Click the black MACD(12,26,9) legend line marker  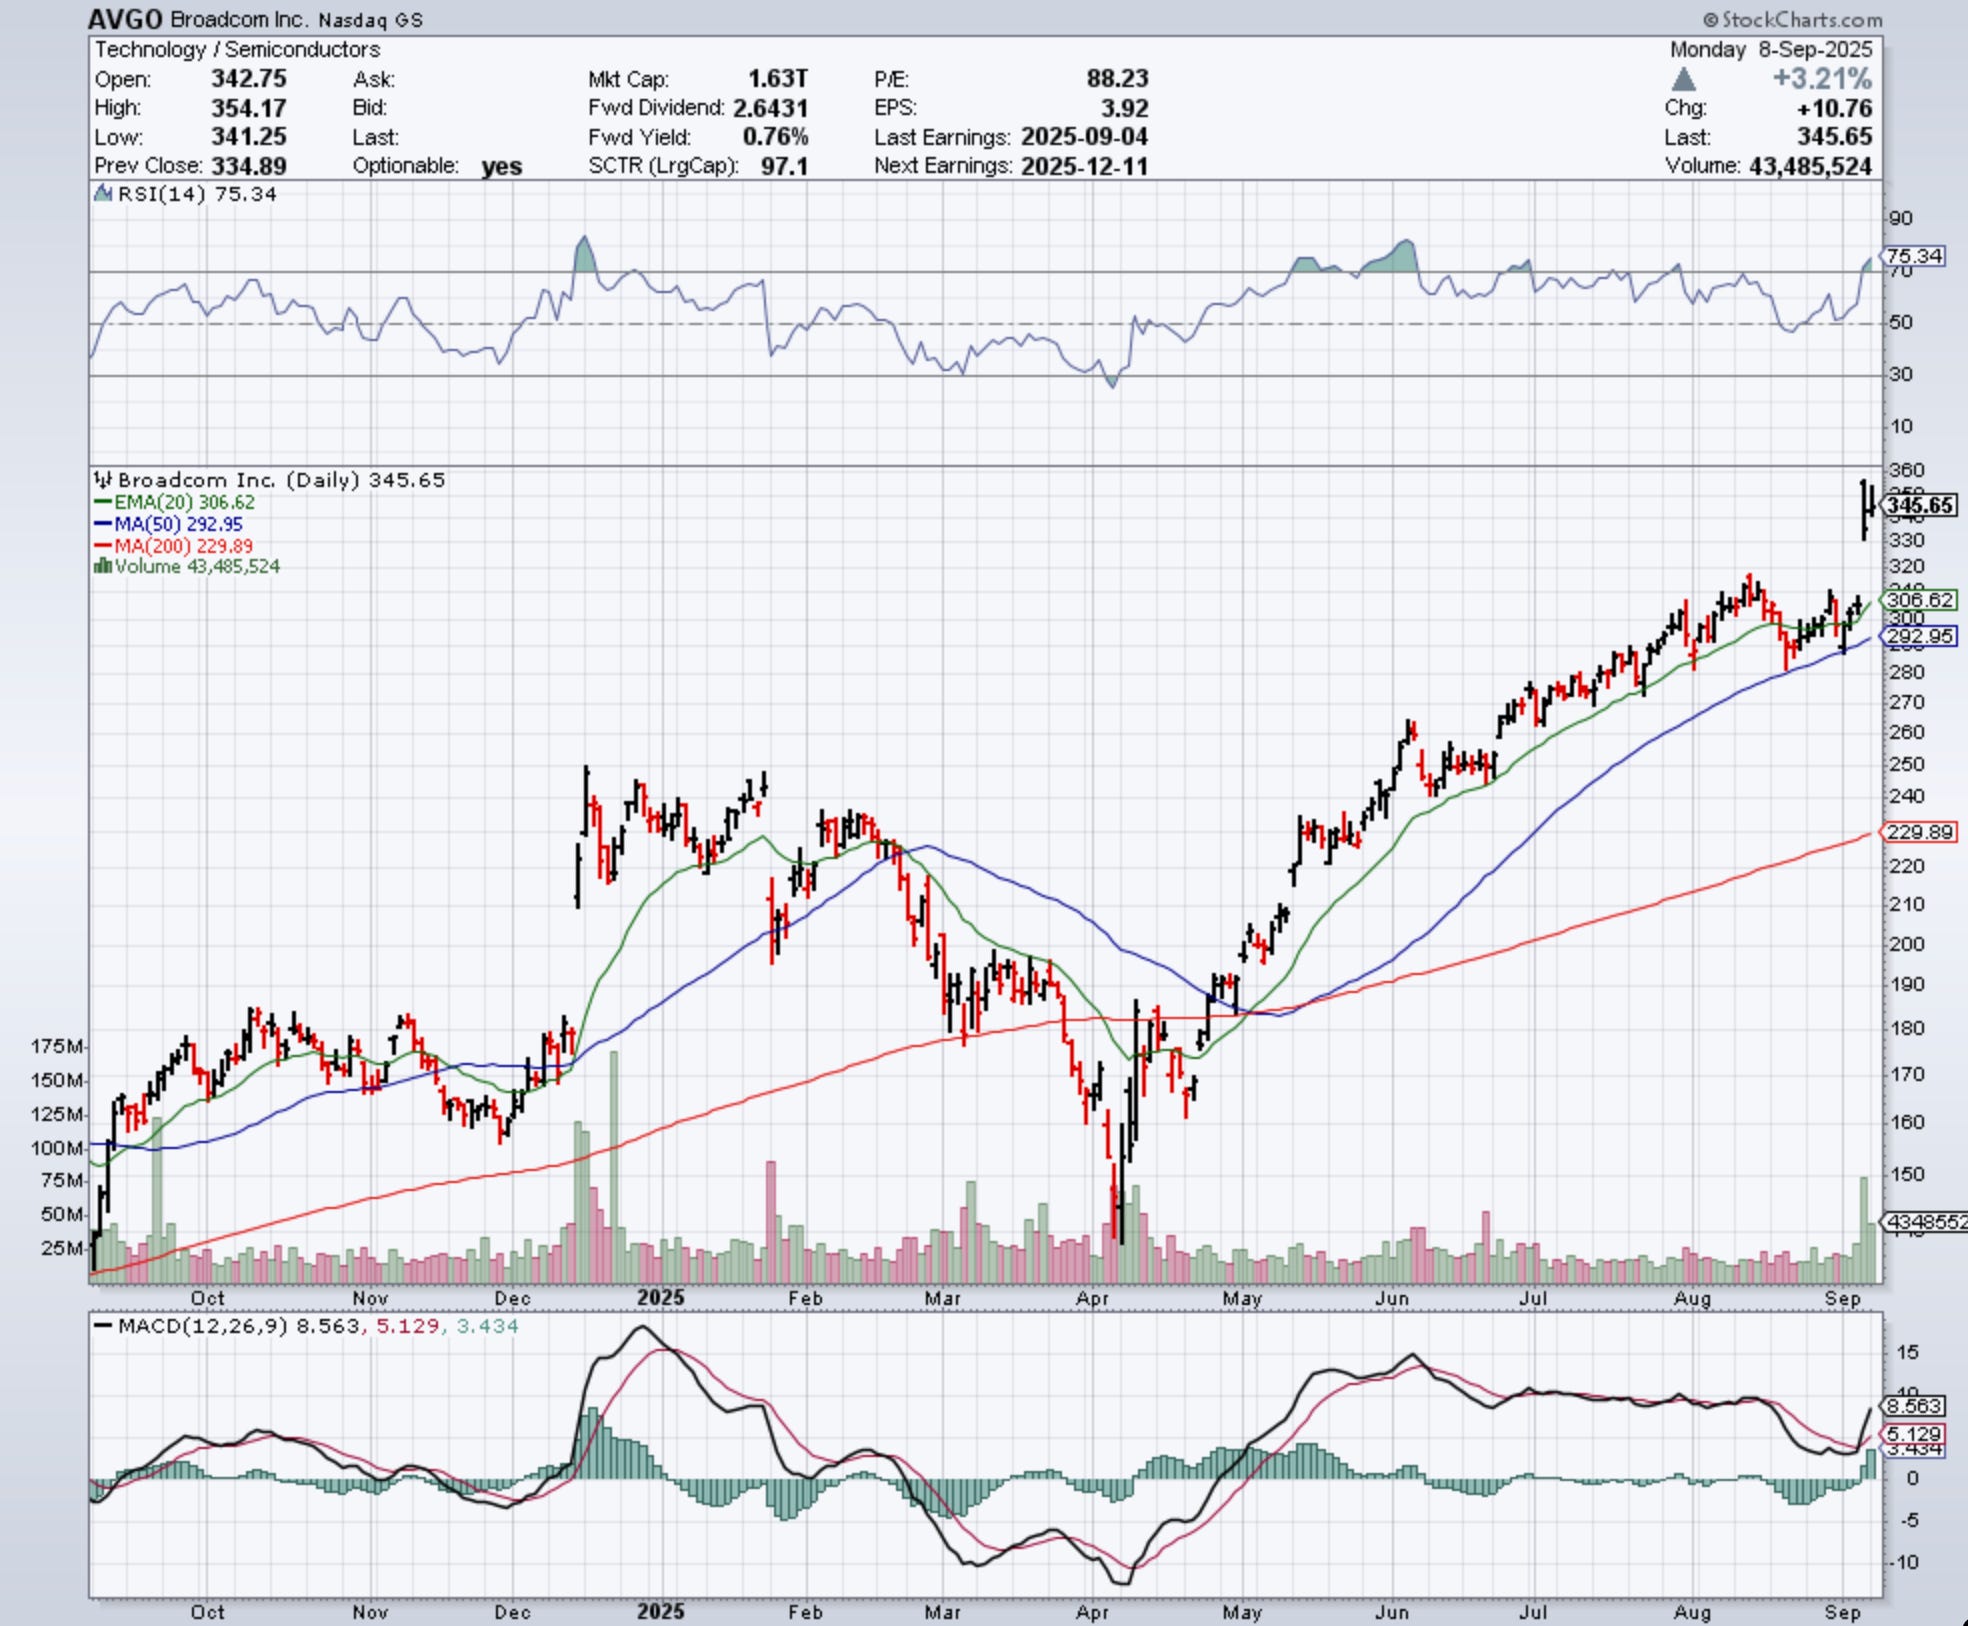[x=103, y=1326]
